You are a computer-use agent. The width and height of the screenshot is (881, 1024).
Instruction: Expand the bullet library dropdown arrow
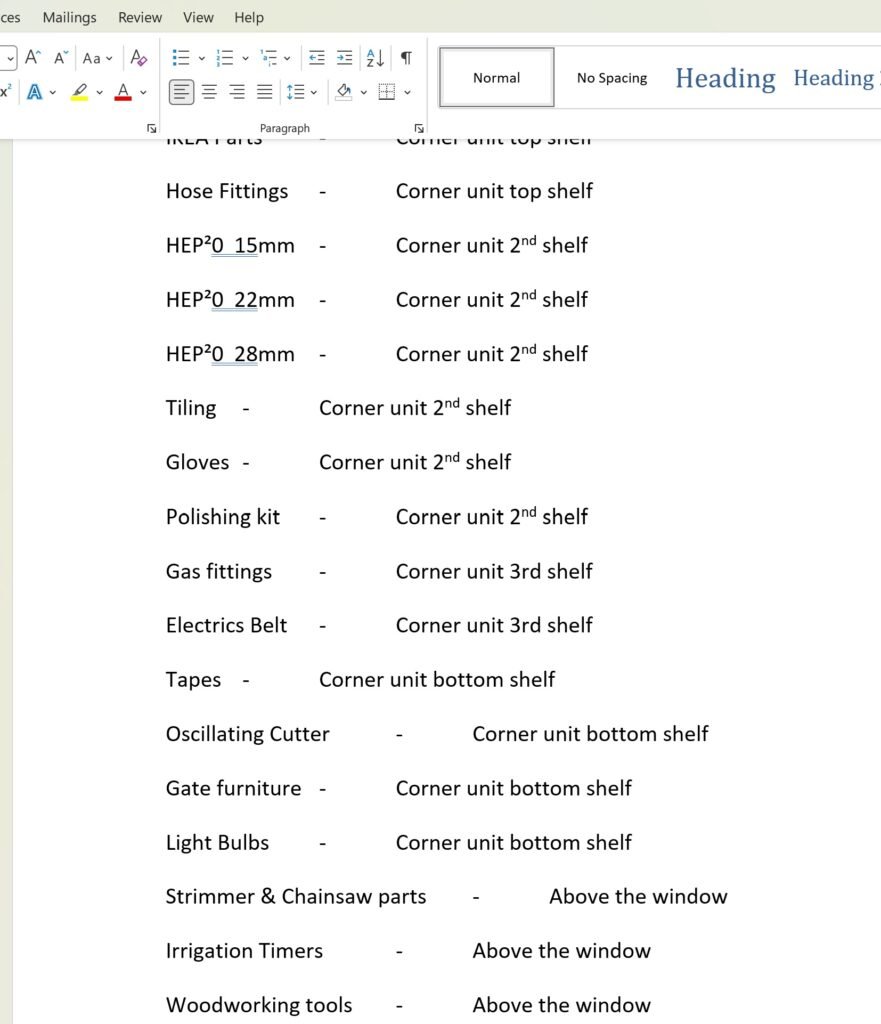[x=202, y=58]
